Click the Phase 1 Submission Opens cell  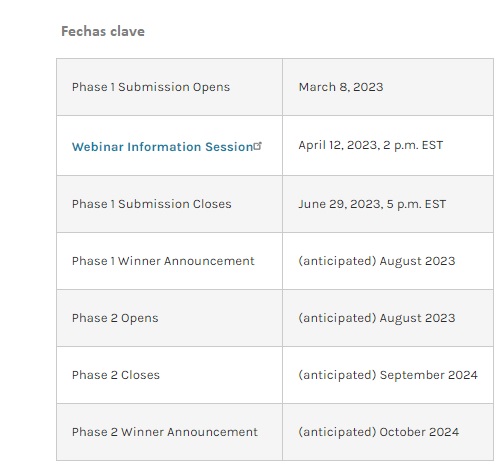pyautogui.click(x=169, y=87)
